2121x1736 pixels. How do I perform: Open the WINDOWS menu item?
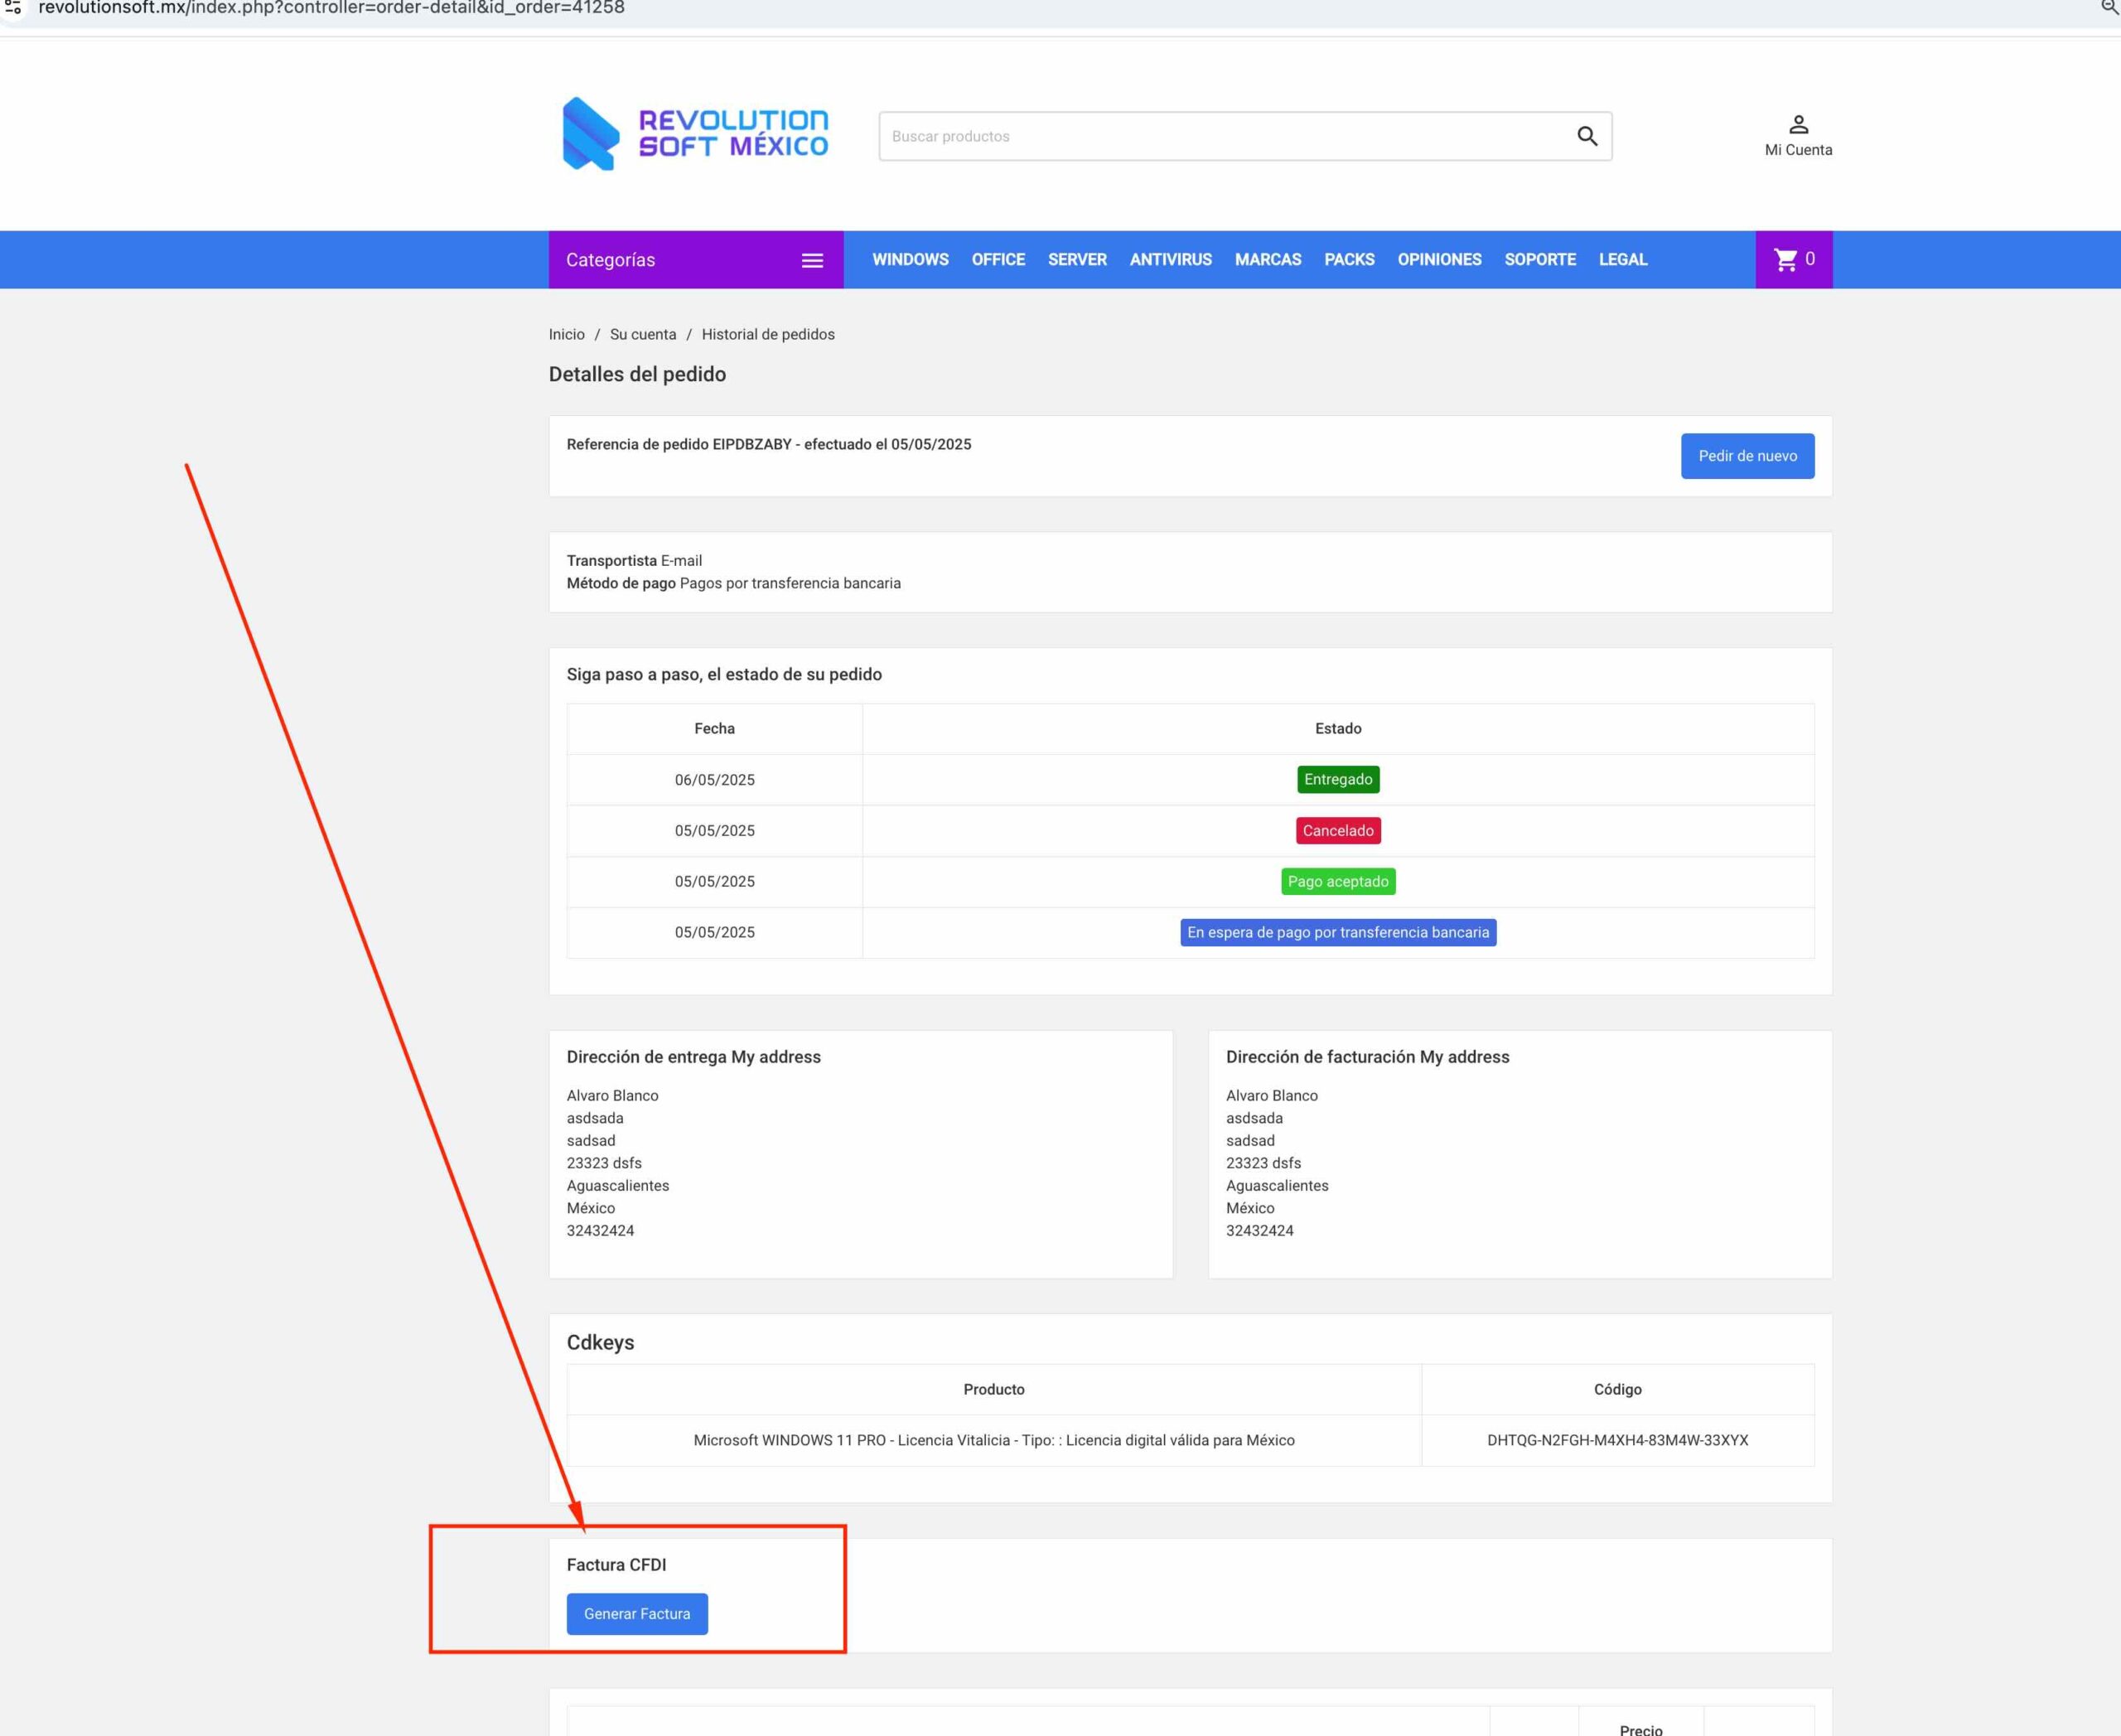coord(910,260)
